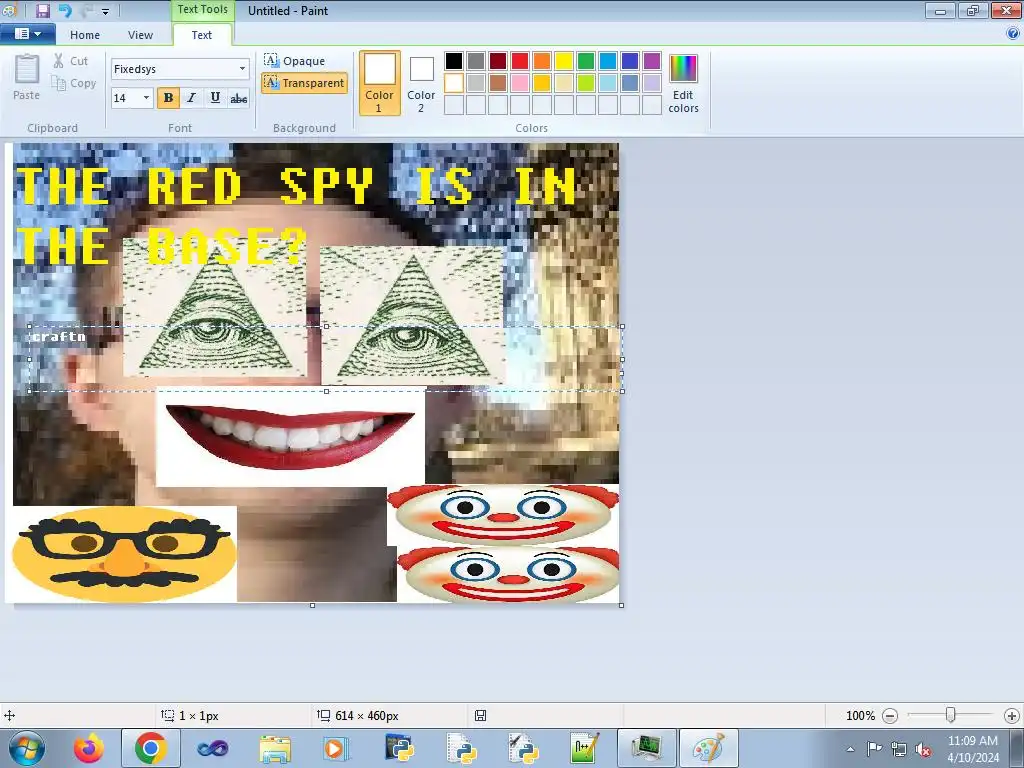Select Transparent background option
Image resolution: width=1024 pixels, height=768 pixels.
click(x=304, y=83)
